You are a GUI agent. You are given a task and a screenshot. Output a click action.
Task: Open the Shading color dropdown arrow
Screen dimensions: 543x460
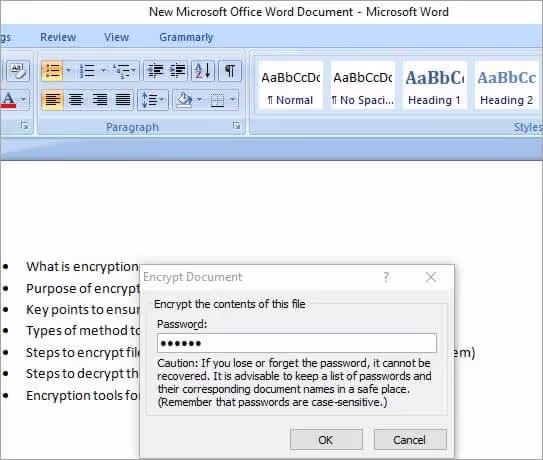[x=199, y=100]
